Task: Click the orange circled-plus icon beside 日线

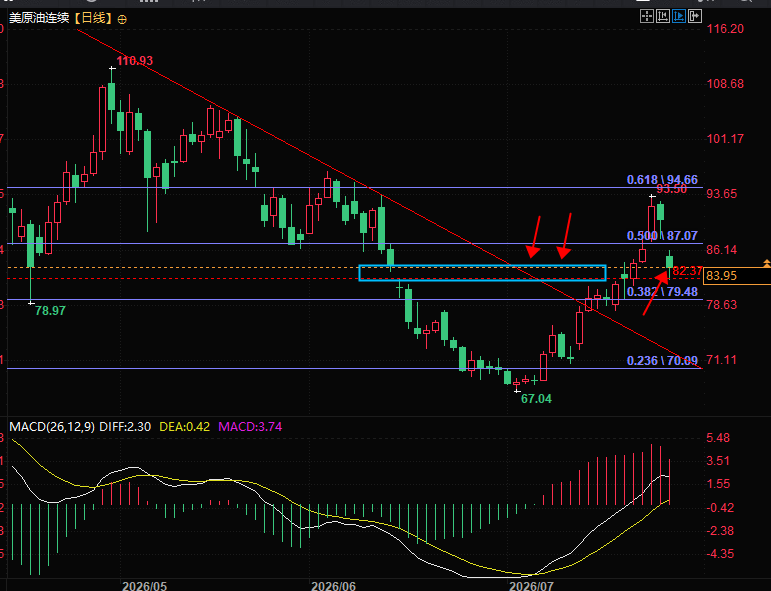Action: (122, 20)
